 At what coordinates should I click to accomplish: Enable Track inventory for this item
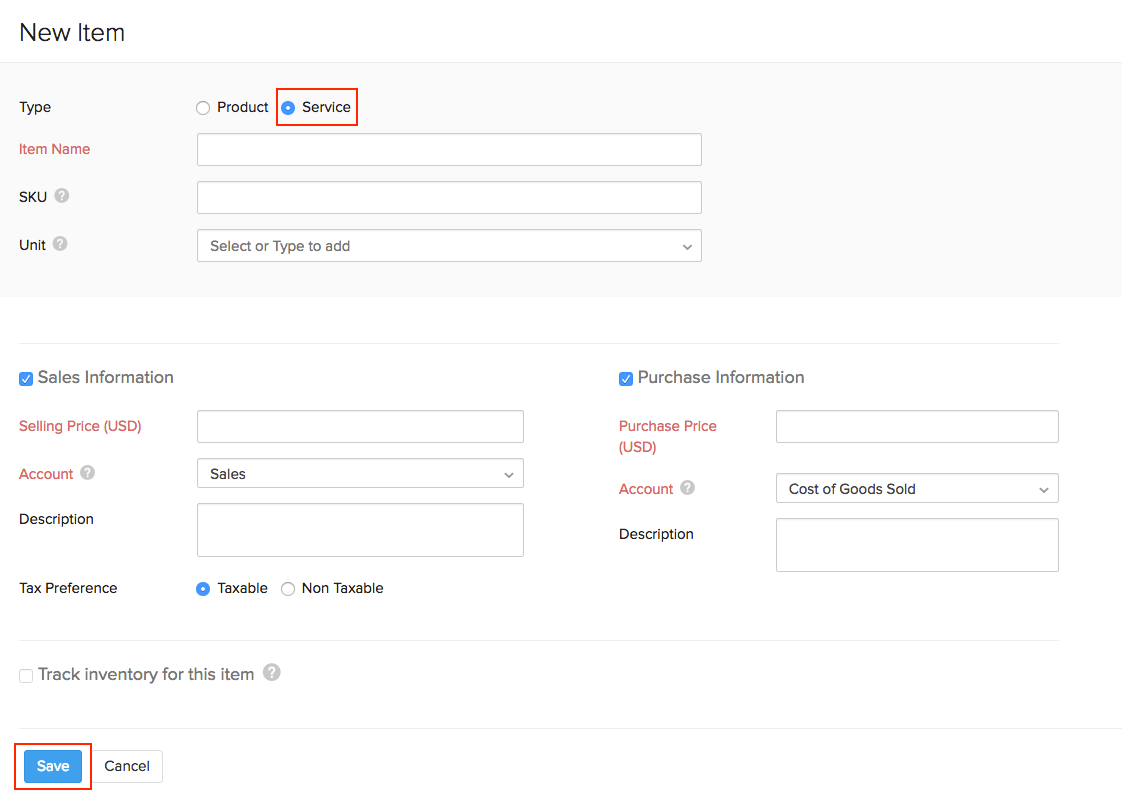tap(26, 676)
